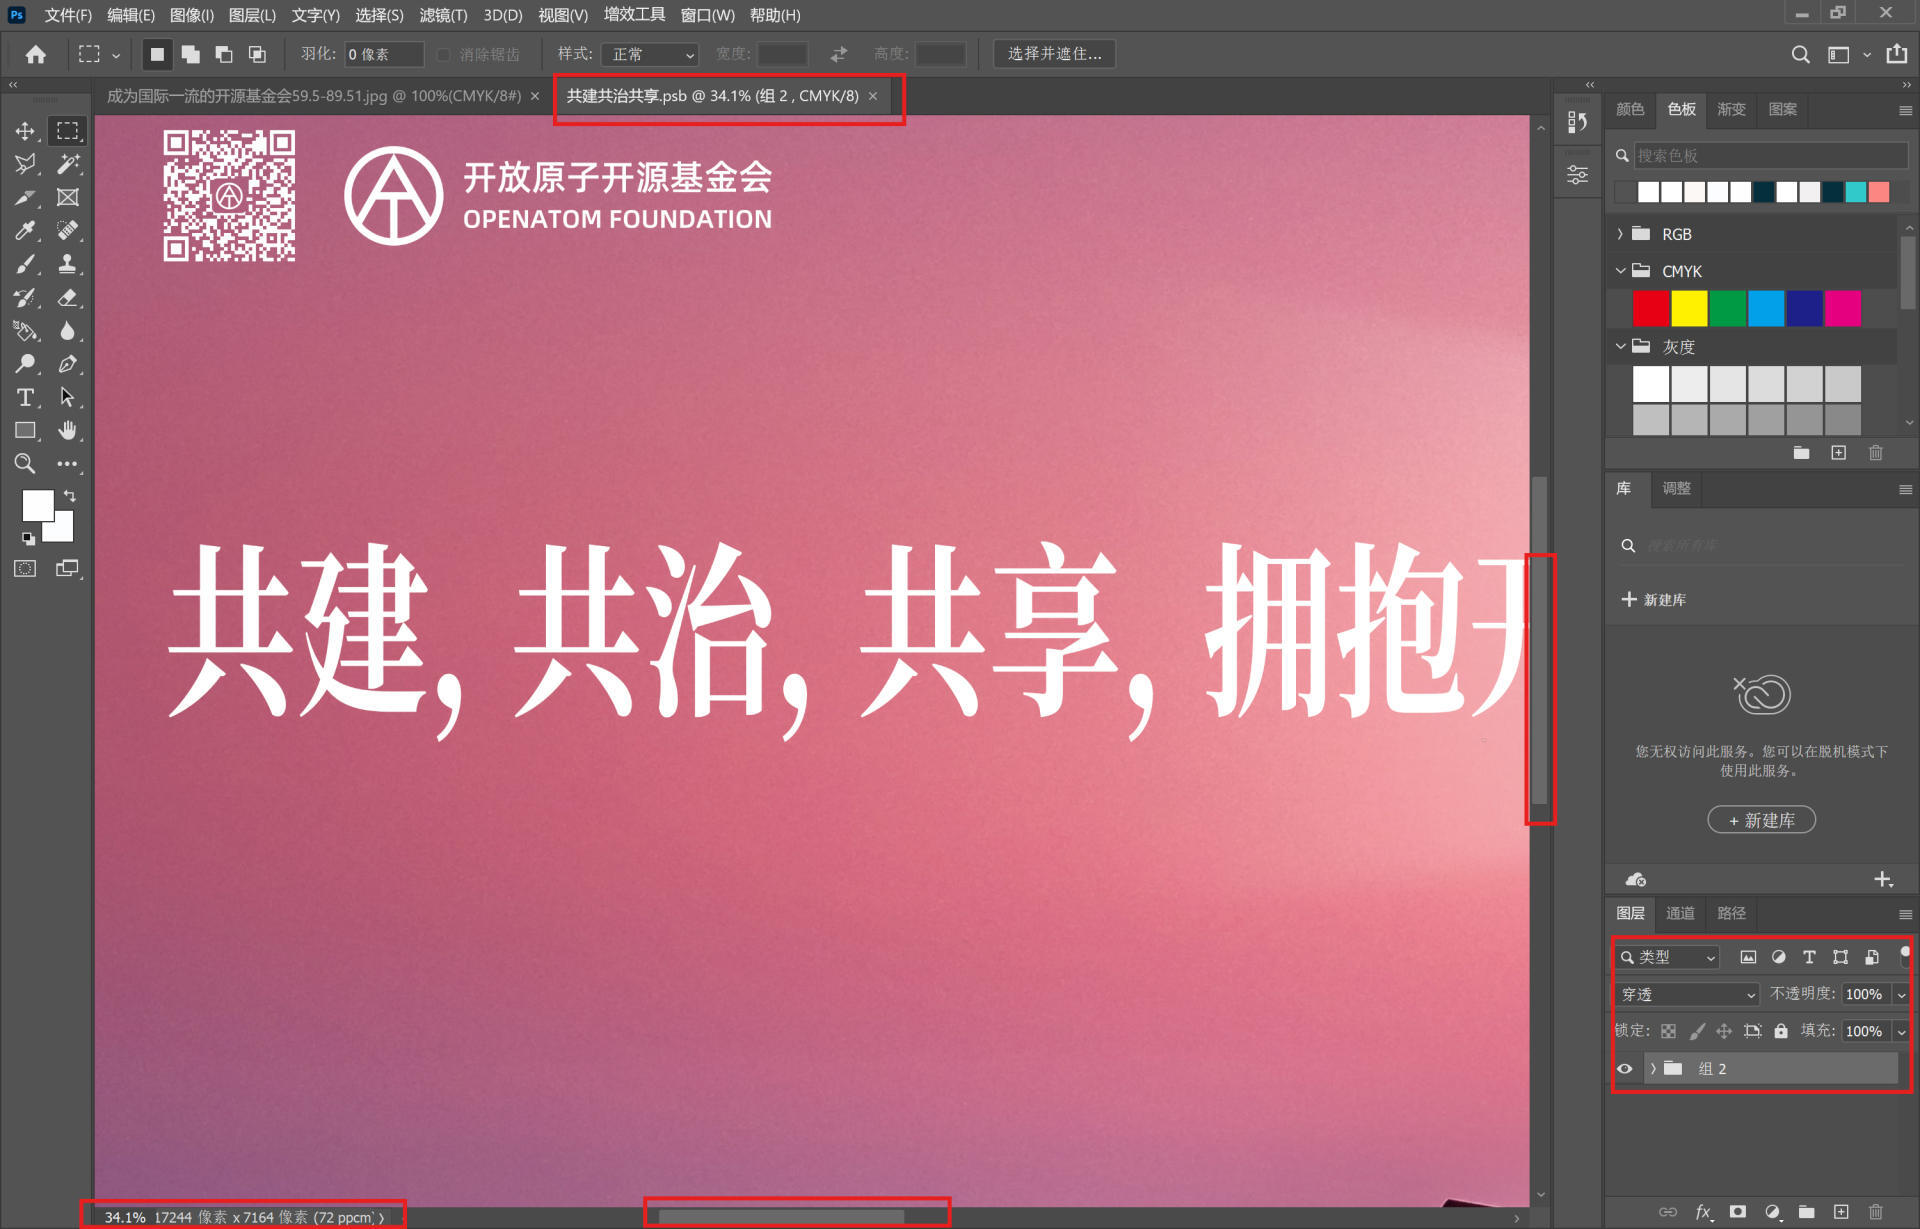The width and height of the screenshot is (1920, 1229).
Task: Click the + 新建库 rounded button
Action: [1761, 820]
